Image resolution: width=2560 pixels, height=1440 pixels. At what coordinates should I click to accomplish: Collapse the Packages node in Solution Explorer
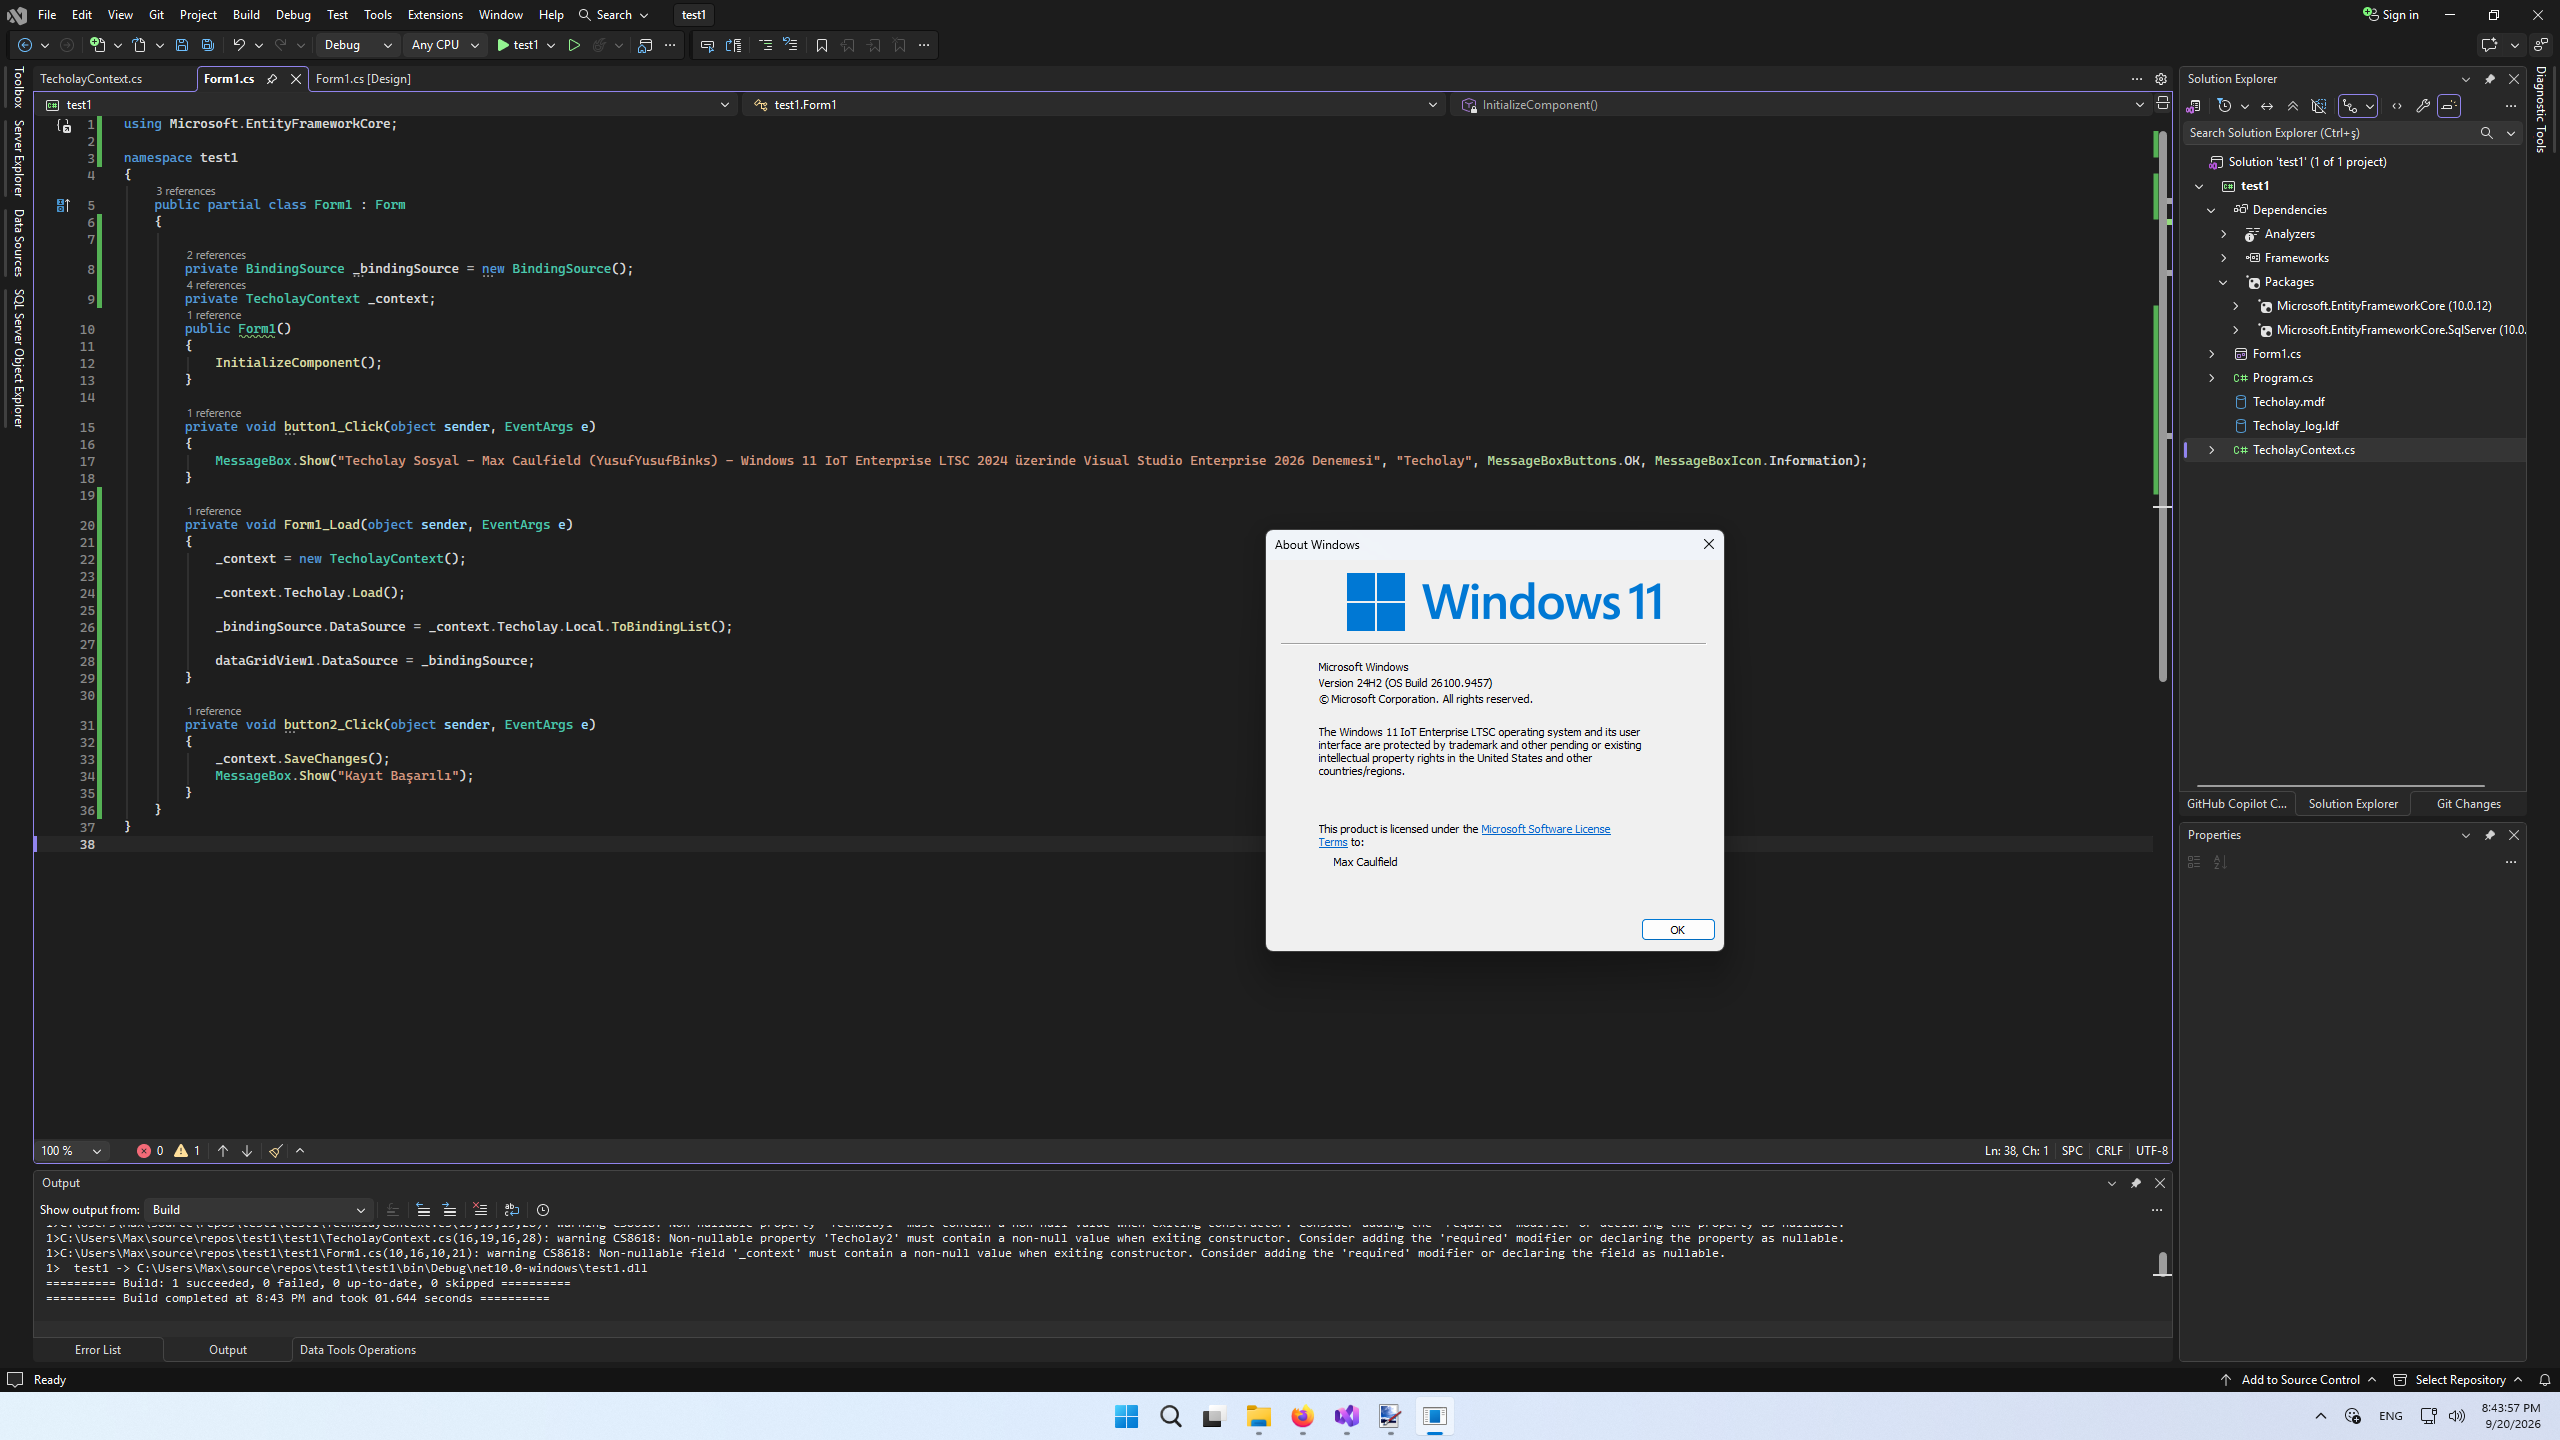tap(2223, 282)
